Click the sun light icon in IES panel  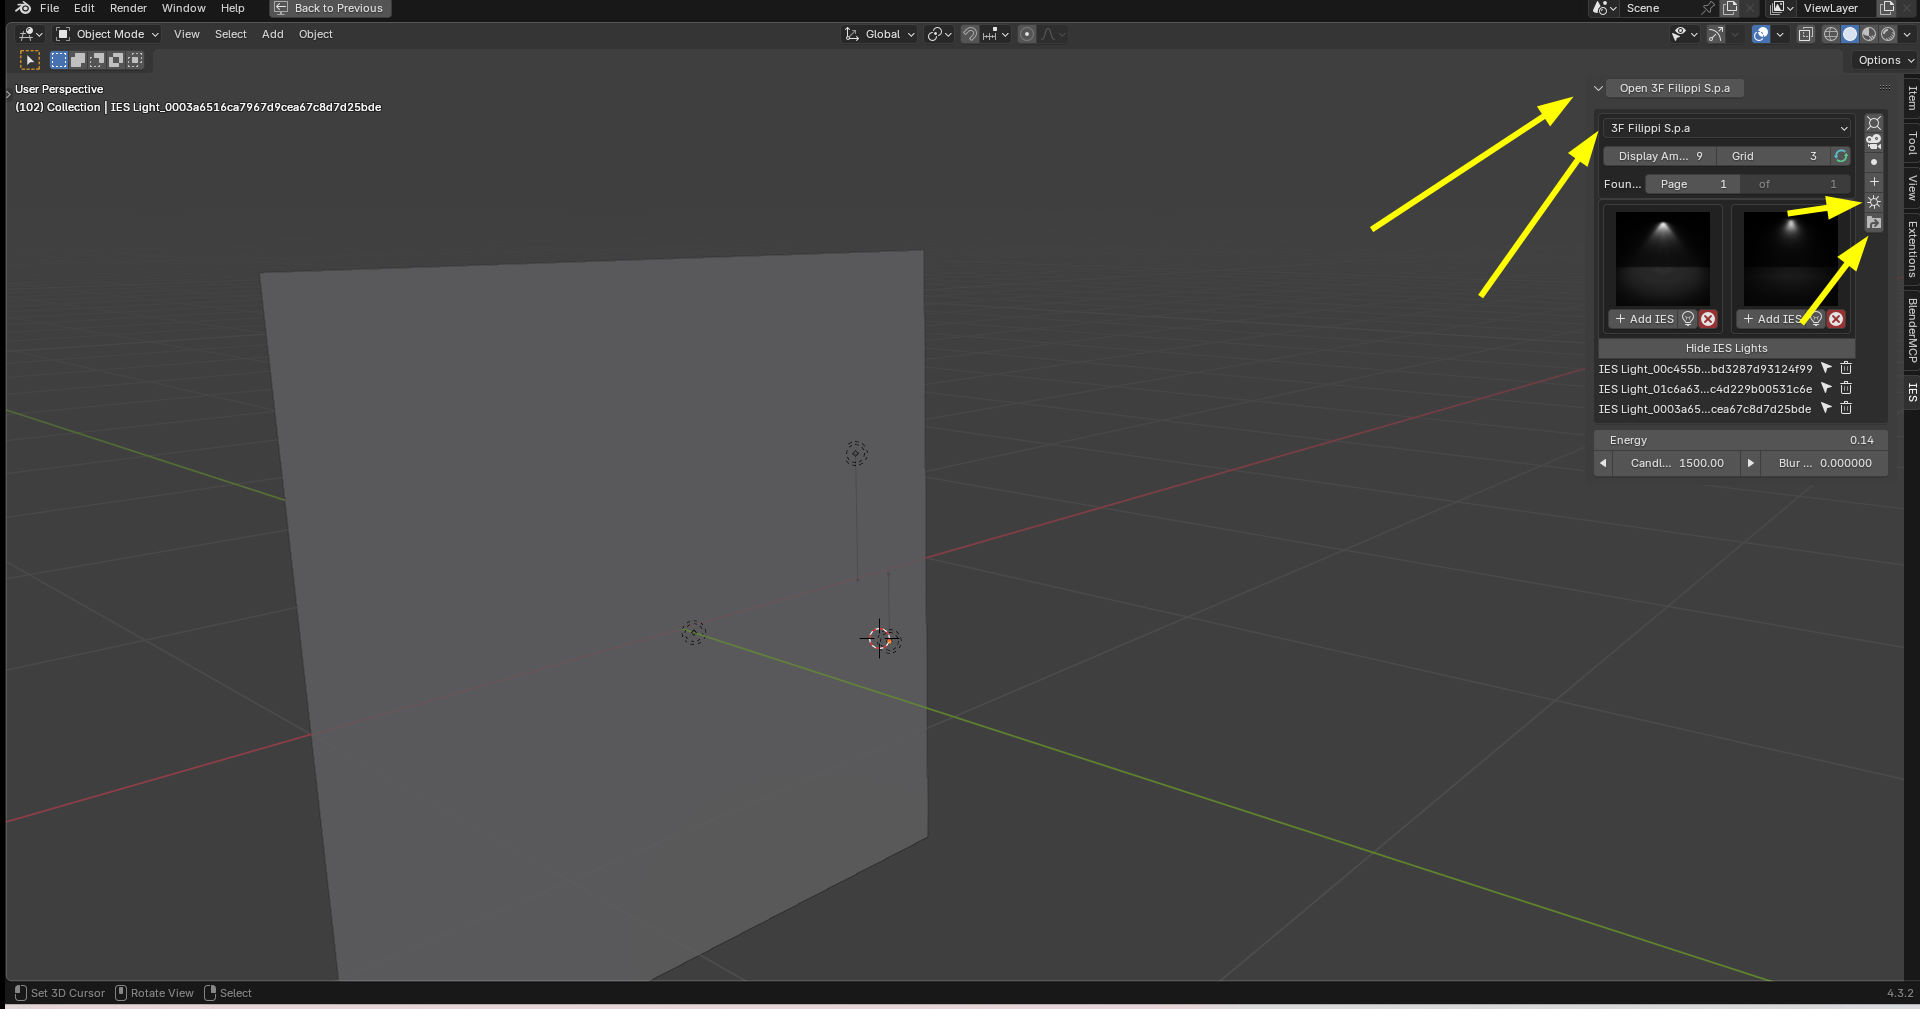(1874, 202)
